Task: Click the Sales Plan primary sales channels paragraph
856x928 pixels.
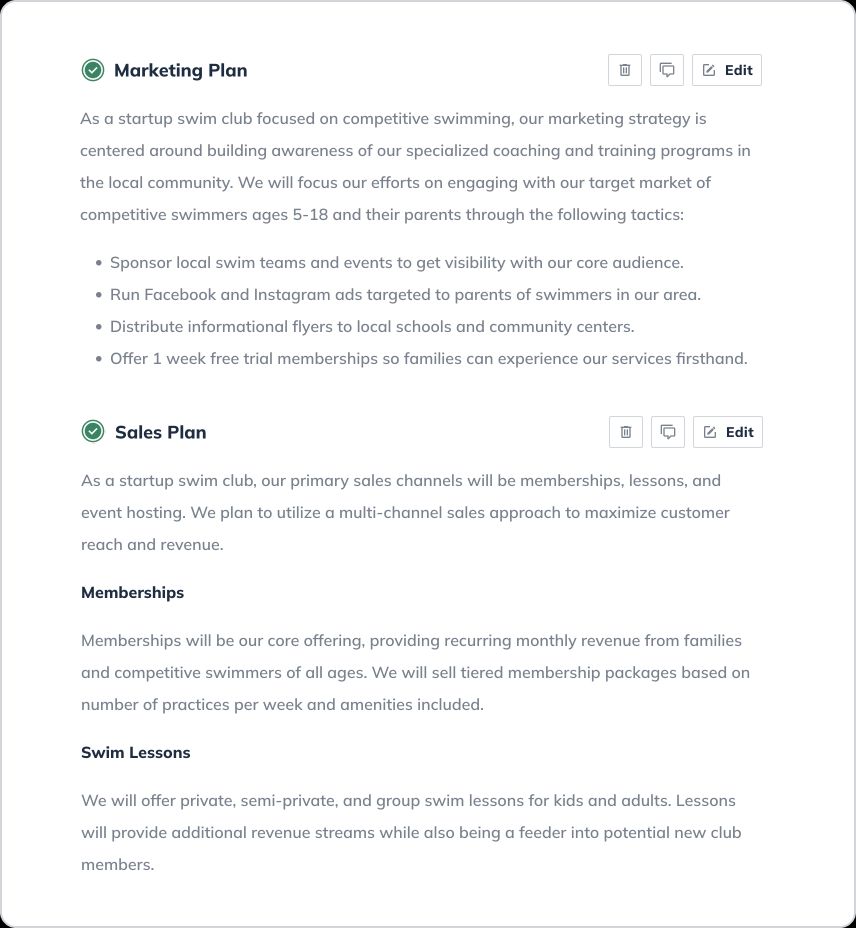Action: pos(405,512)
